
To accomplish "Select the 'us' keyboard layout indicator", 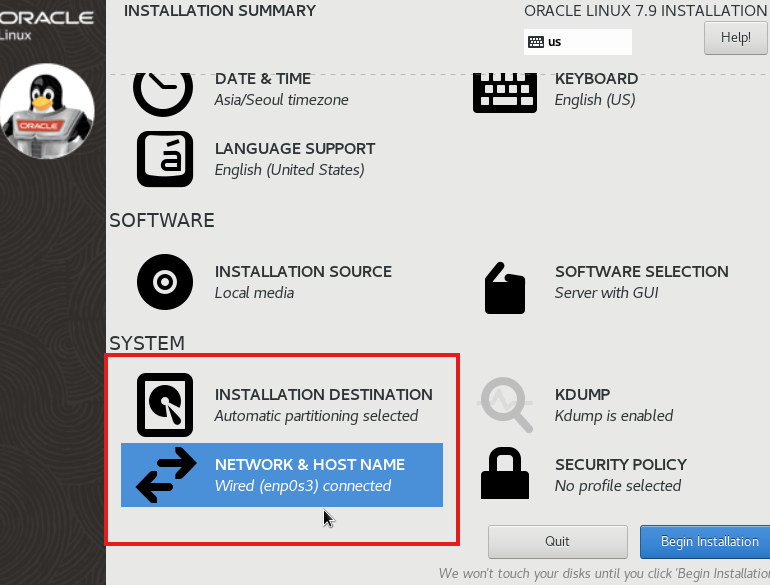I will 578,42.
